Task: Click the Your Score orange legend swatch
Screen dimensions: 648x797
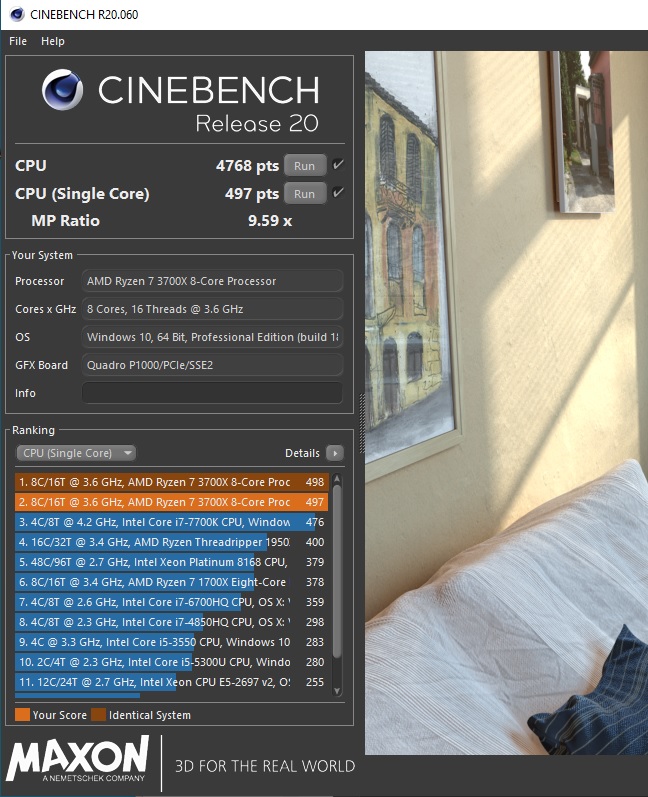Action: pos(22,715)
